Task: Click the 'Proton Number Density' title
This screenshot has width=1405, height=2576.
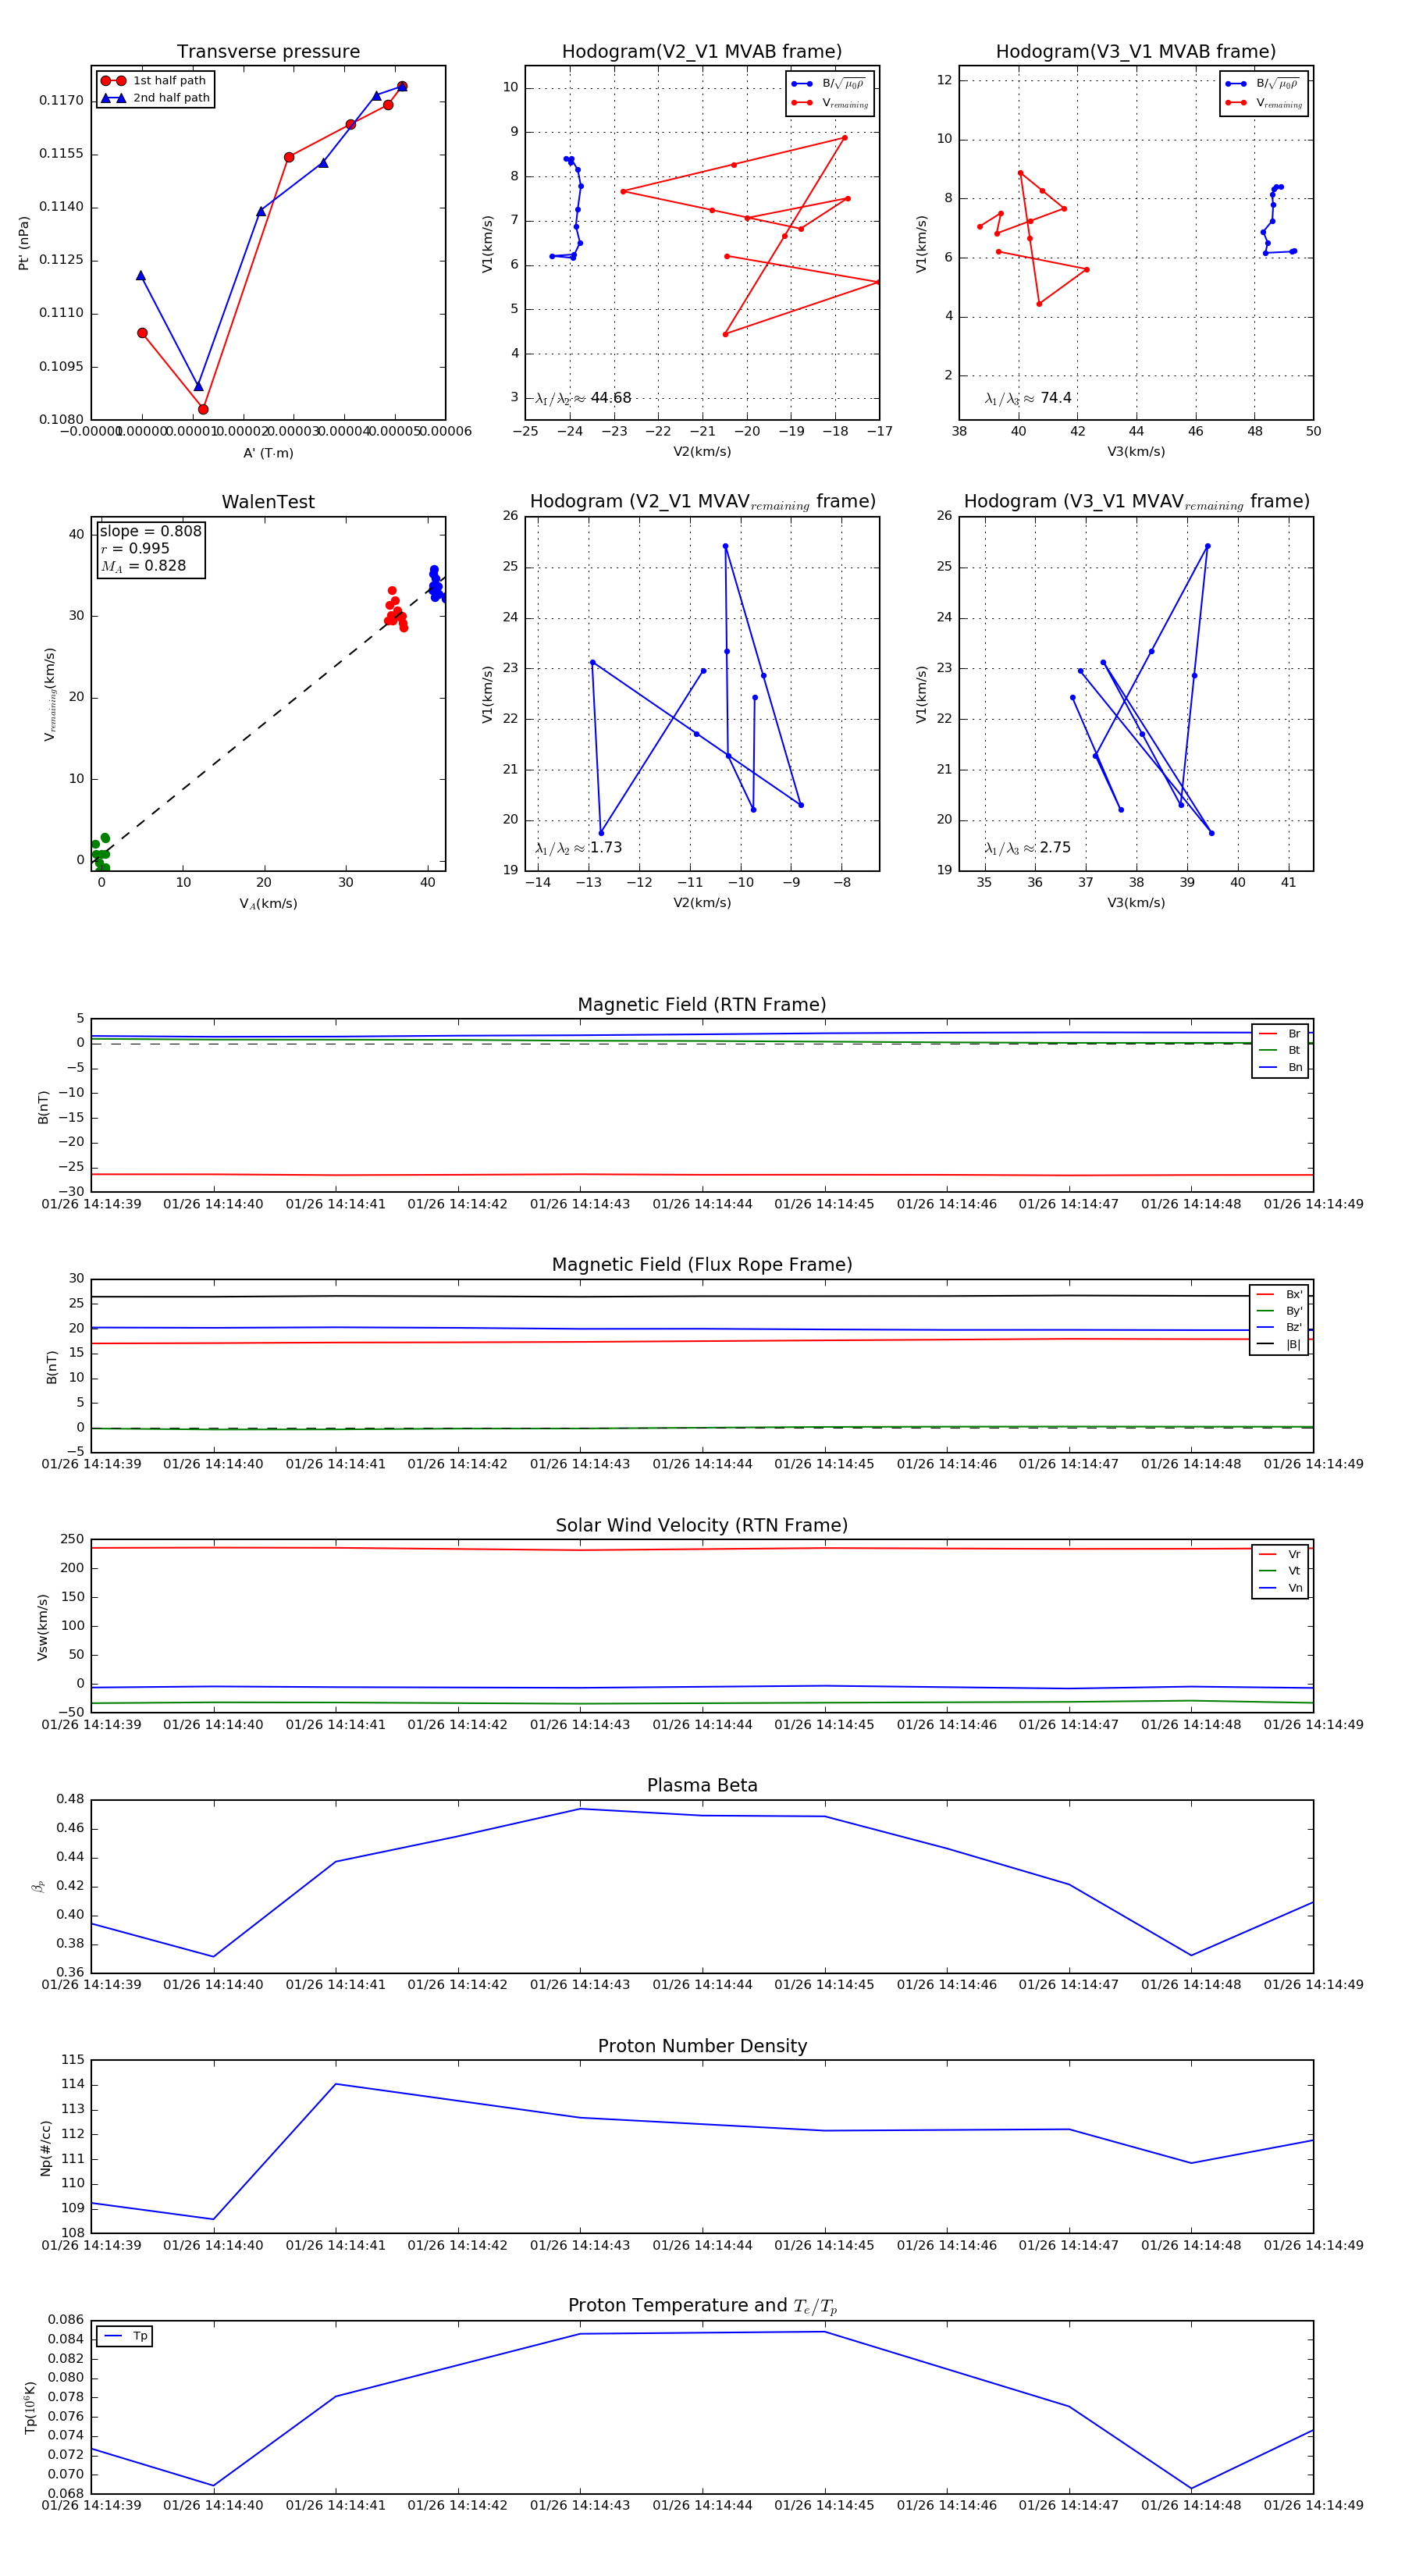Action: [x=702, y=2046]
